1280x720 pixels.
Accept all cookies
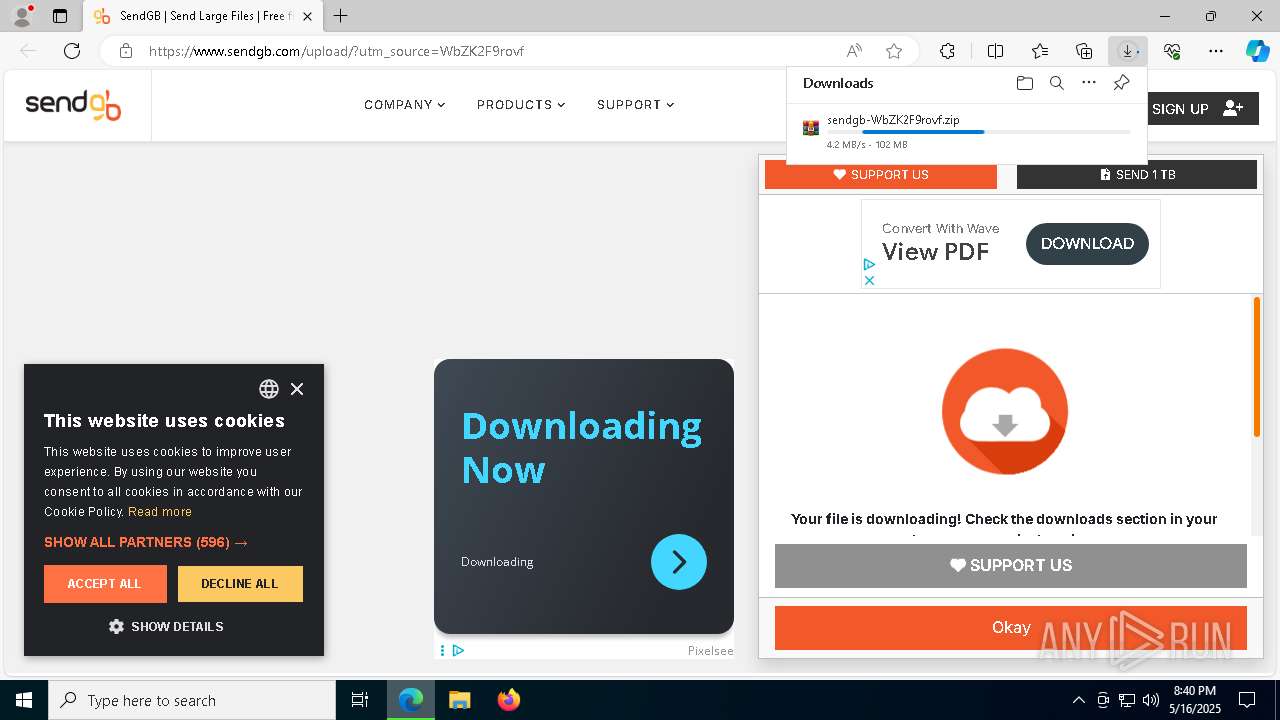coord(105,584)
